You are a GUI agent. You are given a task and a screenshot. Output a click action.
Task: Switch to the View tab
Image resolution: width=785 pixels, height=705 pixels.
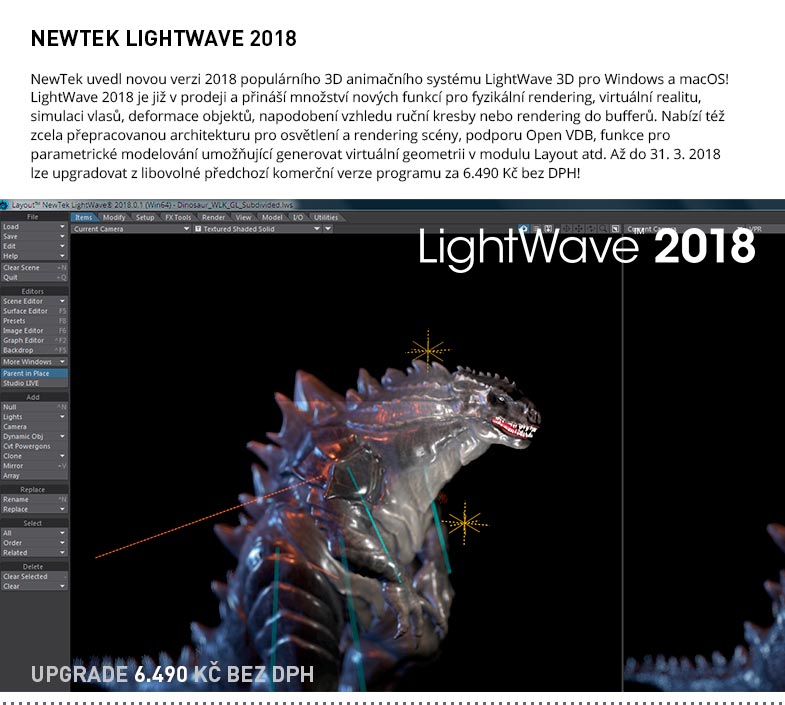(243, 217)
